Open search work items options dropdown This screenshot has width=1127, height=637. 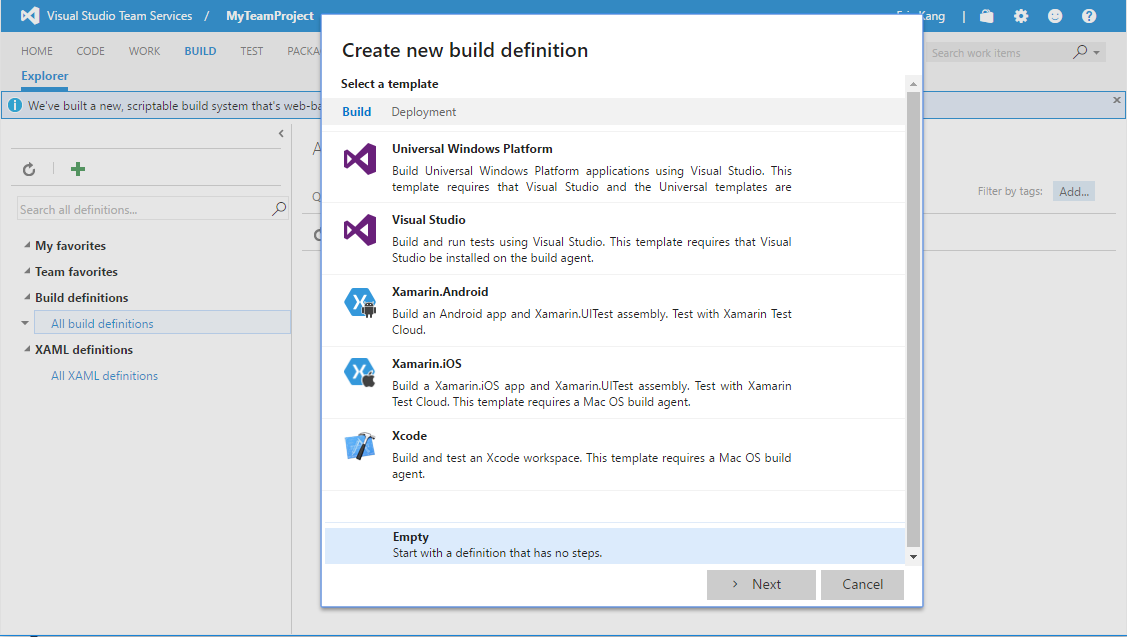coord(1096,52)
